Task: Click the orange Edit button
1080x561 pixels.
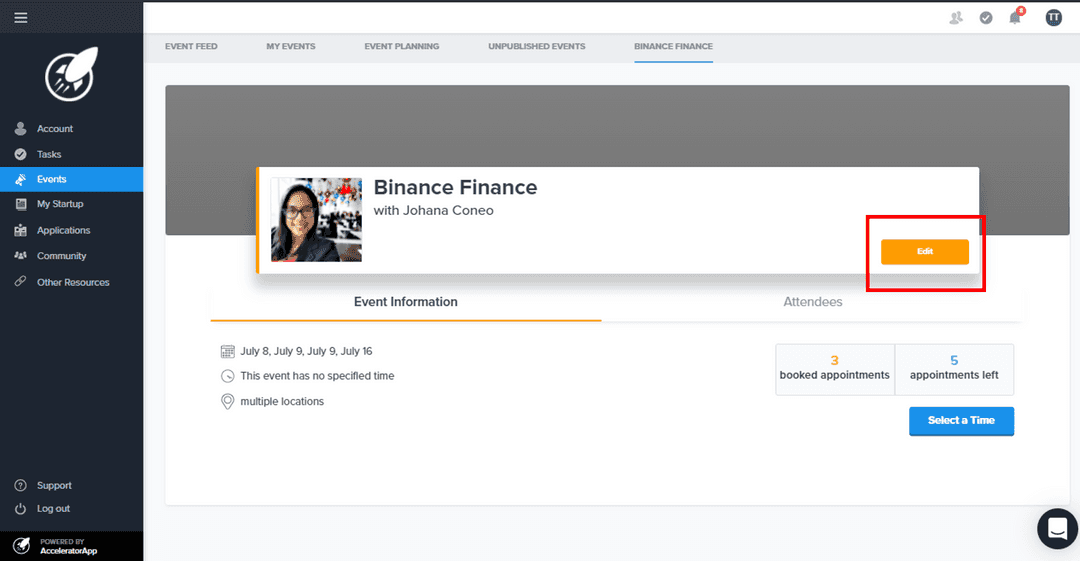Action: click(x=924, y=252)
